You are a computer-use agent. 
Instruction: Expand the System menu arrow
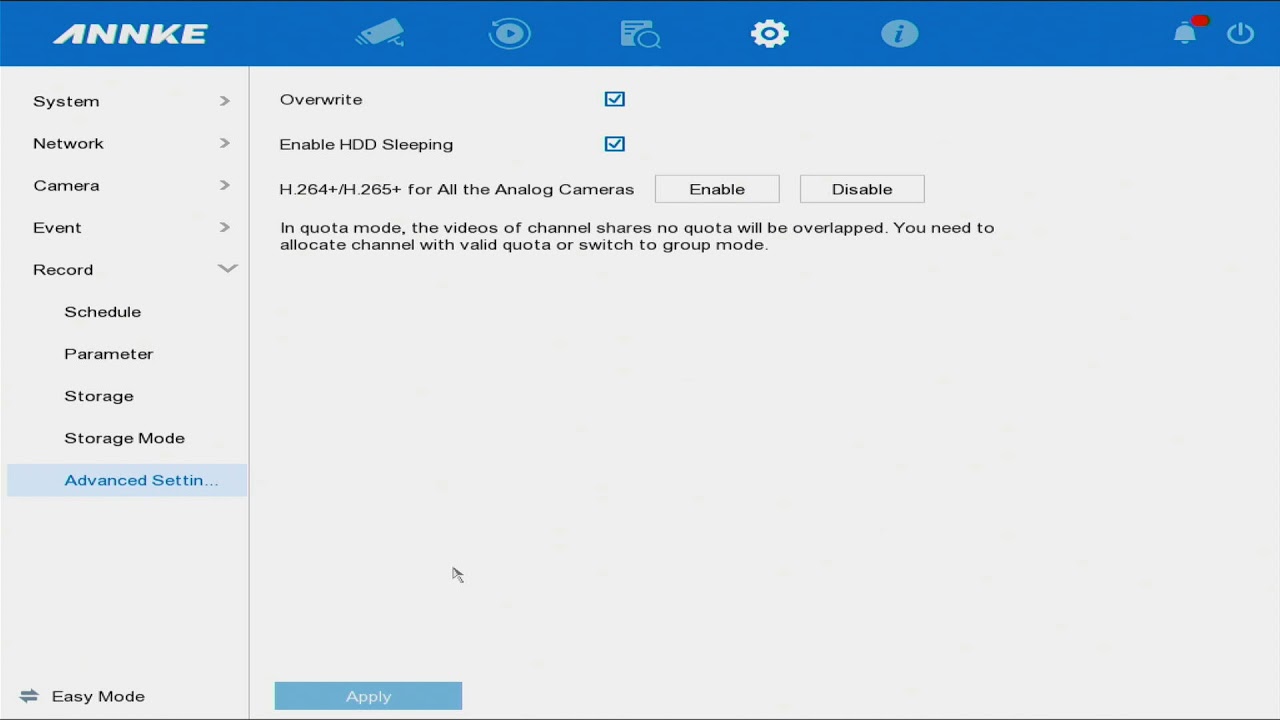point(225,101)
